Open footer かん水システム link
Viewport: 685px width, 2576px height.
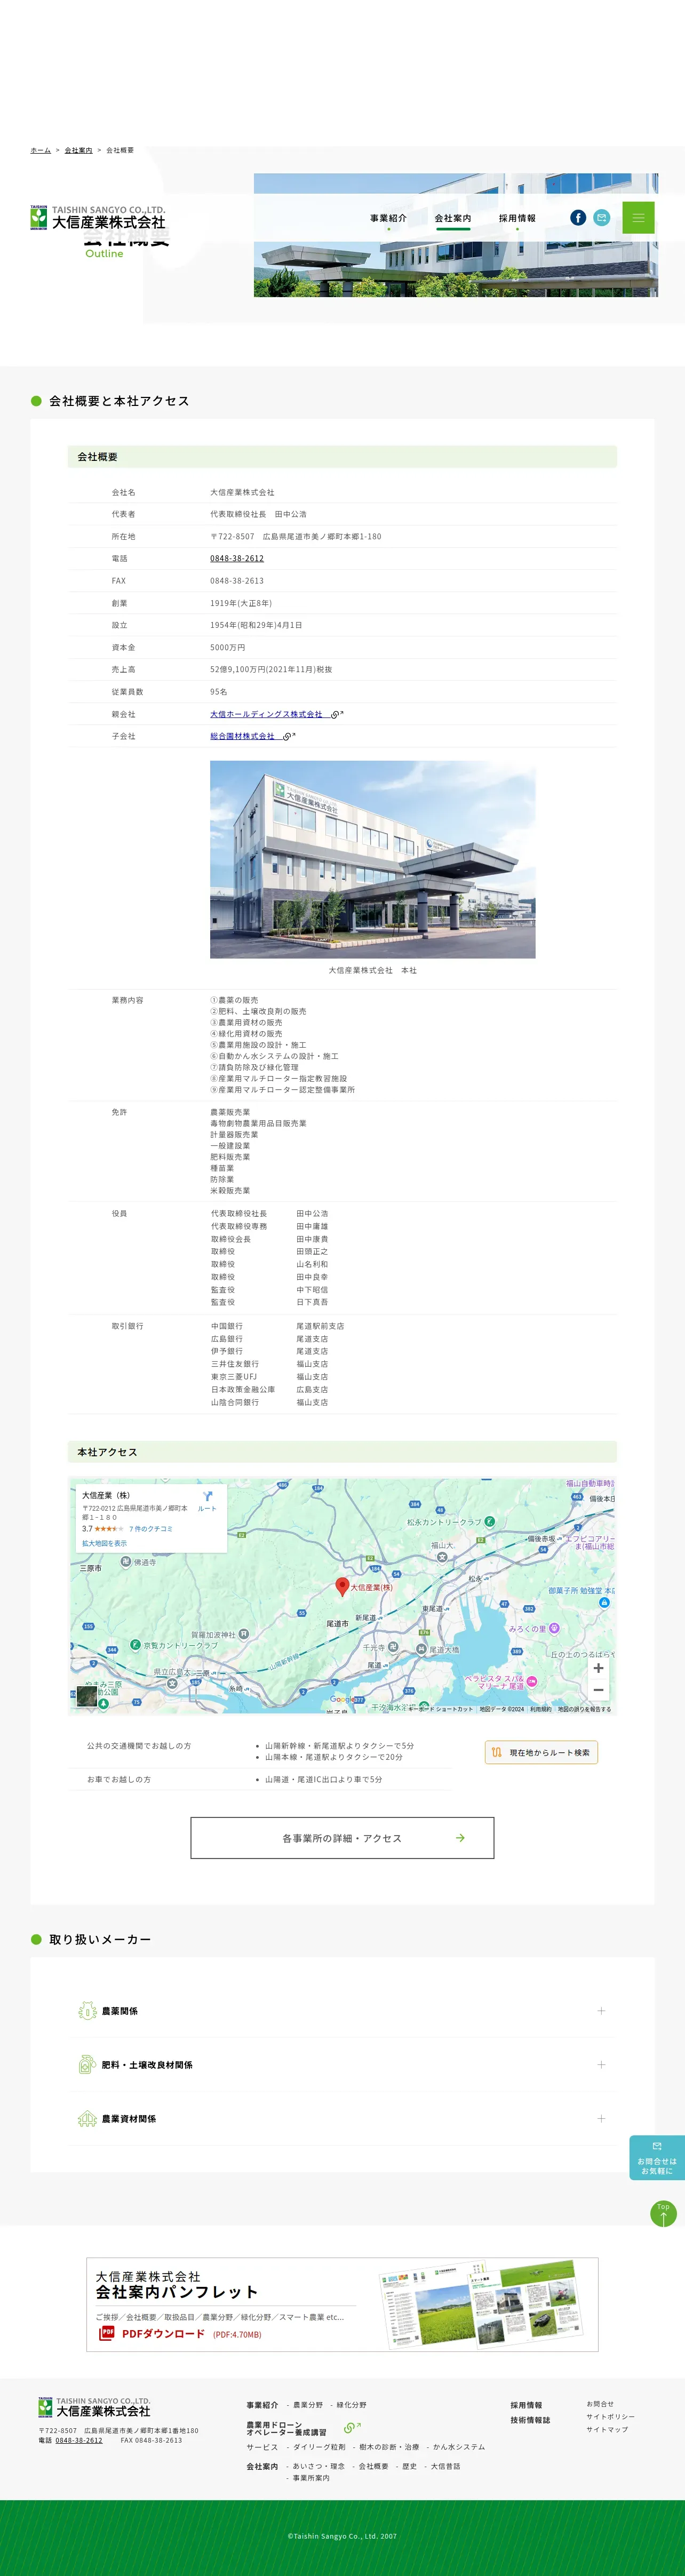click(x=459, y=2447)
